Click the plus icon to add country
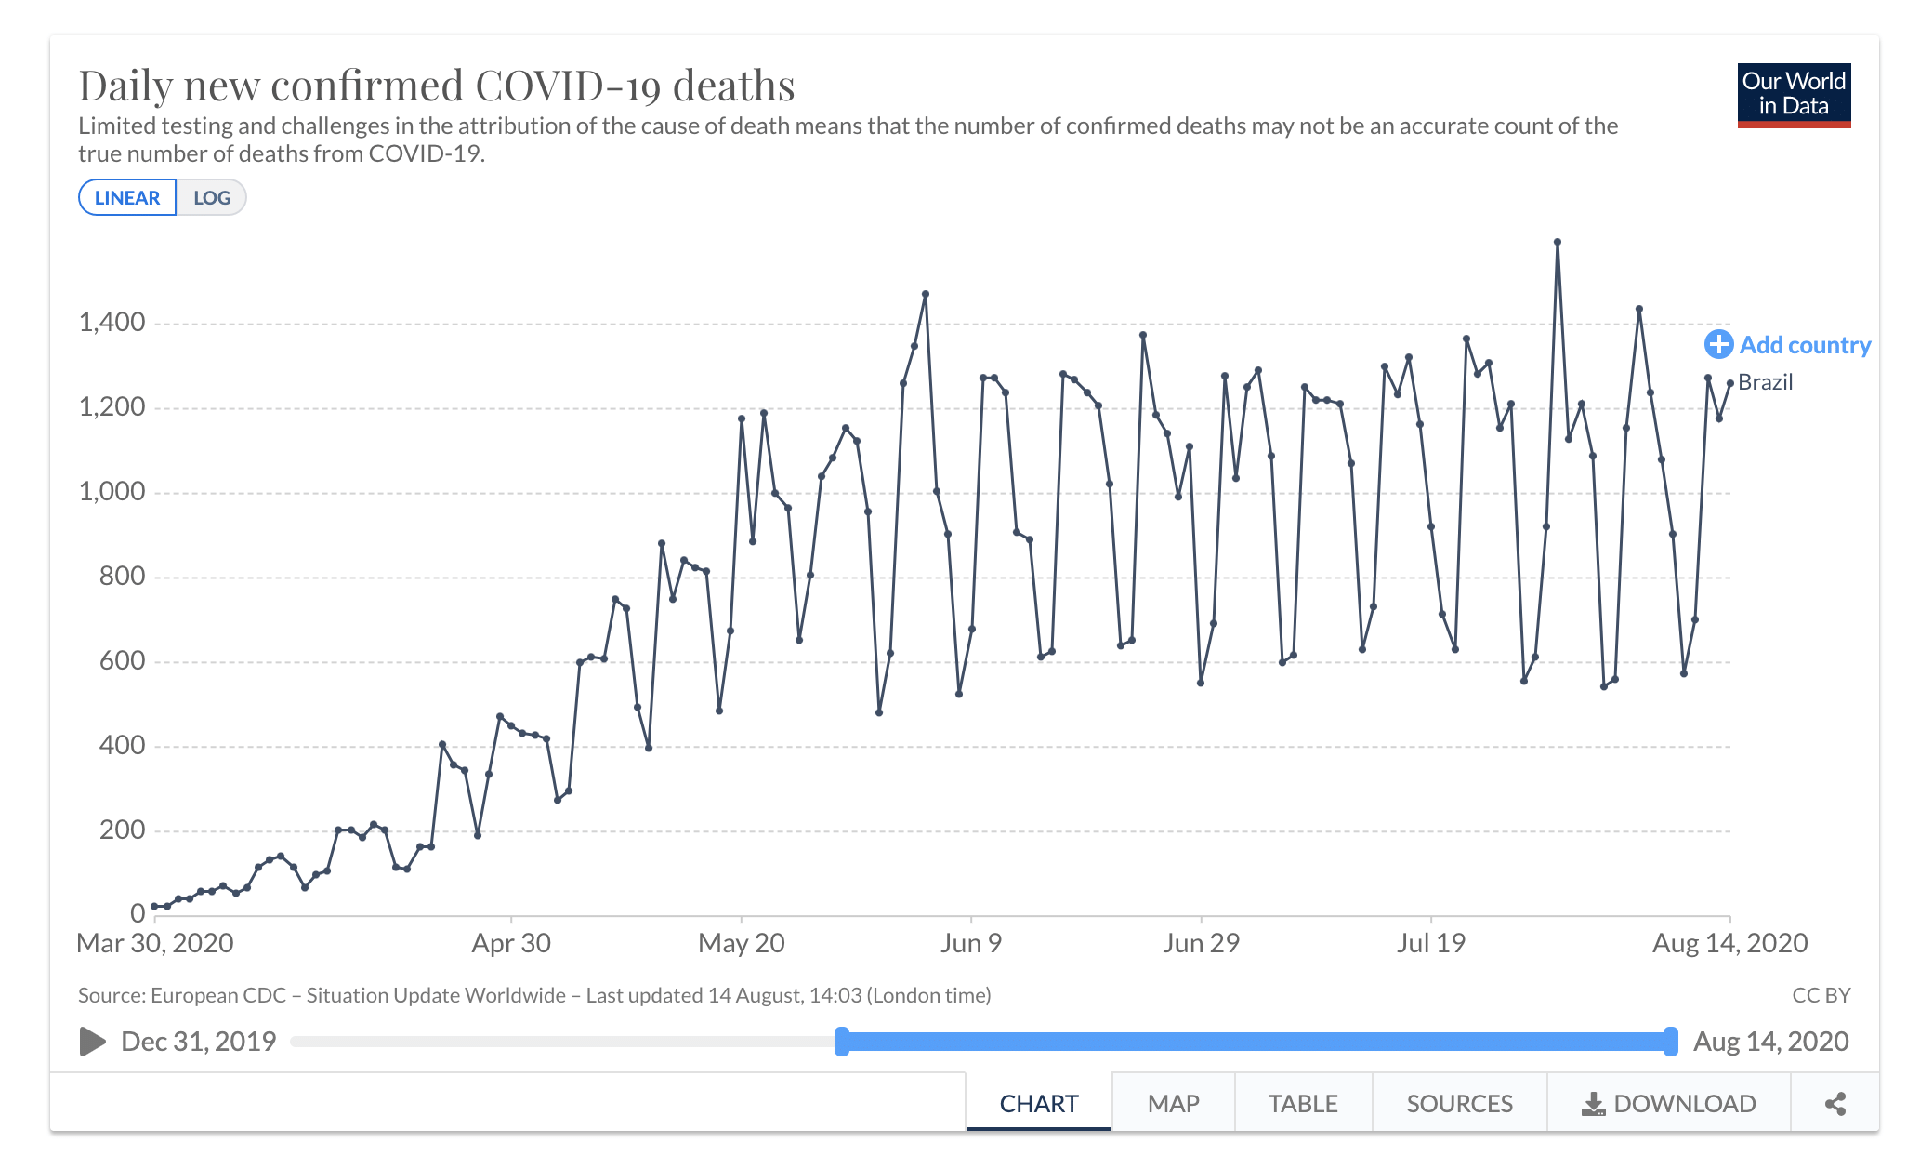This screenshot has width=1920, height=1169. (x=1718, y=345)
